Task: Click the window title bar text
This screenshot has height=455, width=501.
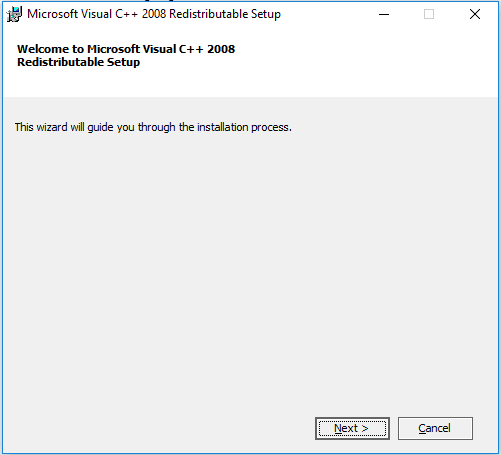Action: (154, 14)
